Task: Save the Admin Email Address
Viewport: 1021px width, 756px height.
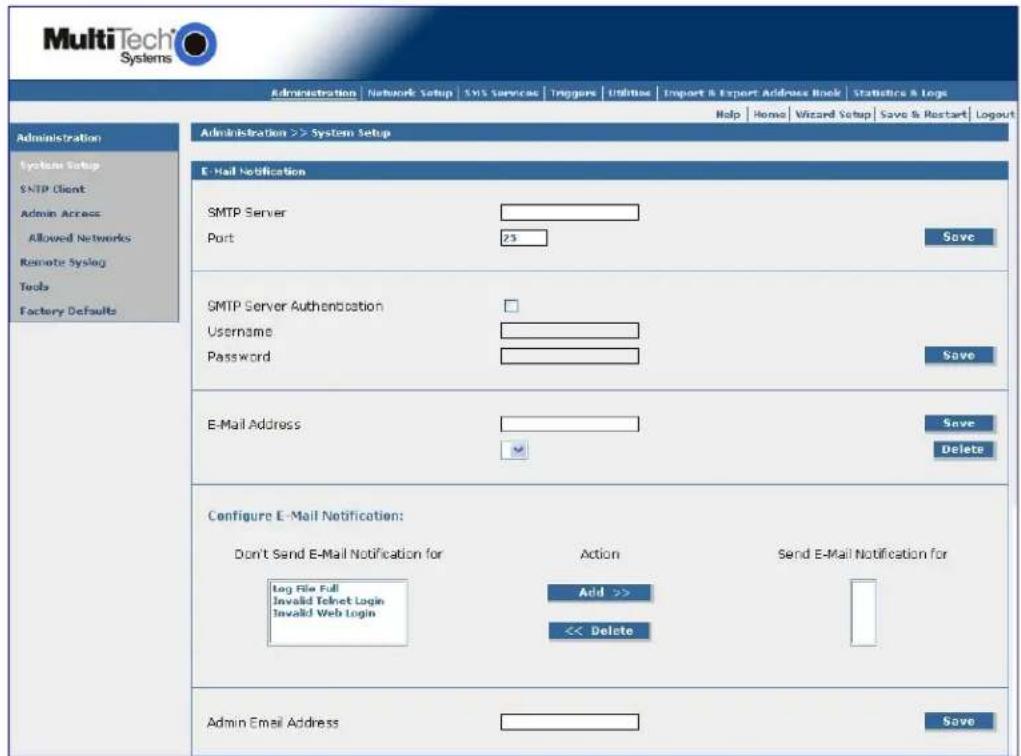Action: coord(959,721)
